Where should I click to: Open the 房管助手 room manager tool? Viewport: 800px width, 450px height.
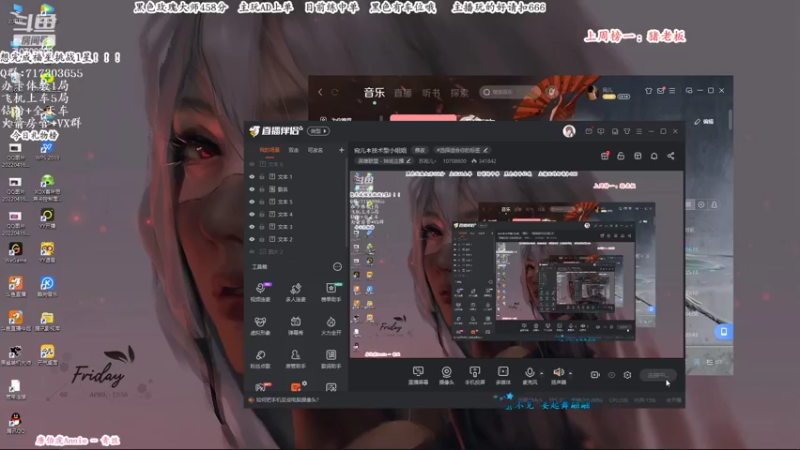[295, 359]
